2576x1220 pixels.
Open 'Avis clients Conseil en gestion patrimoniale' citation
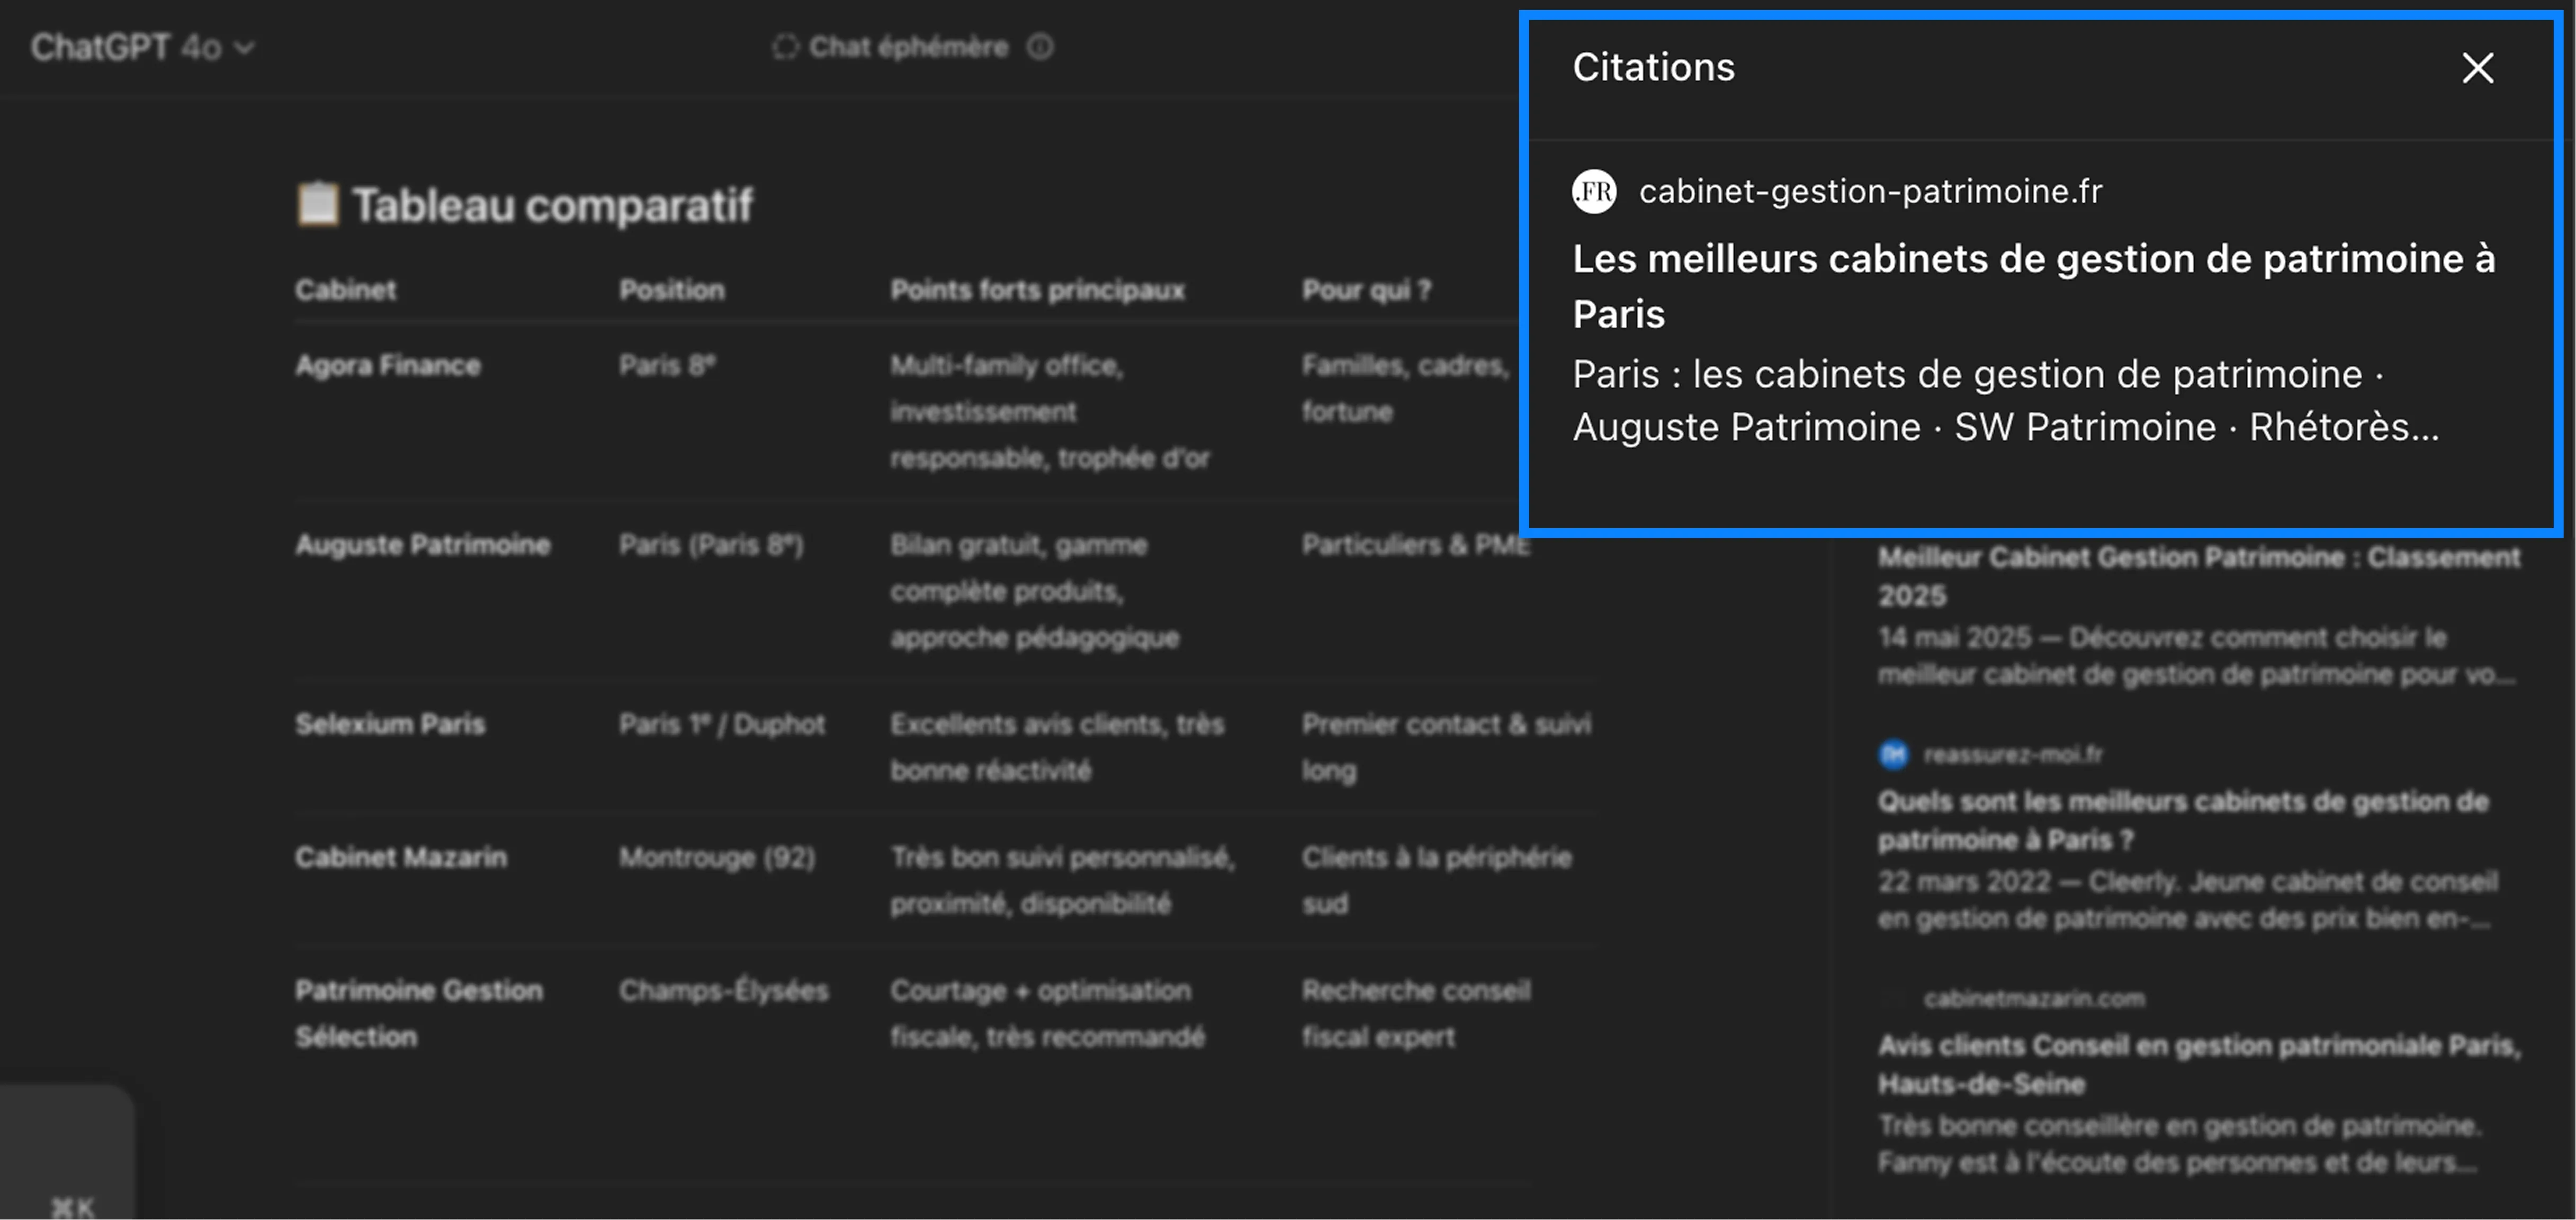click(2199, 1064)
